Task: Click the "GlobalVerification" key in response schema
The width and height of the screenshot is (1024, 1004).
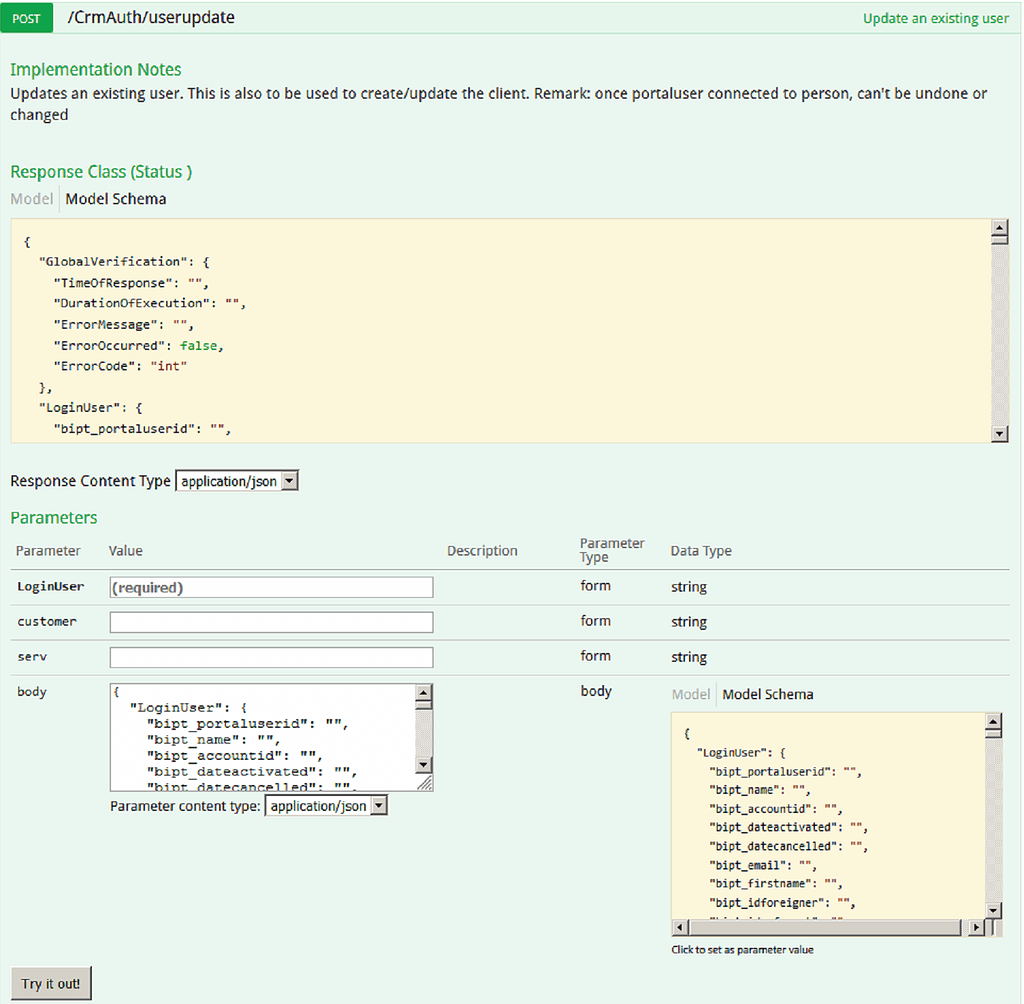Action: click(x=112, y=262)
